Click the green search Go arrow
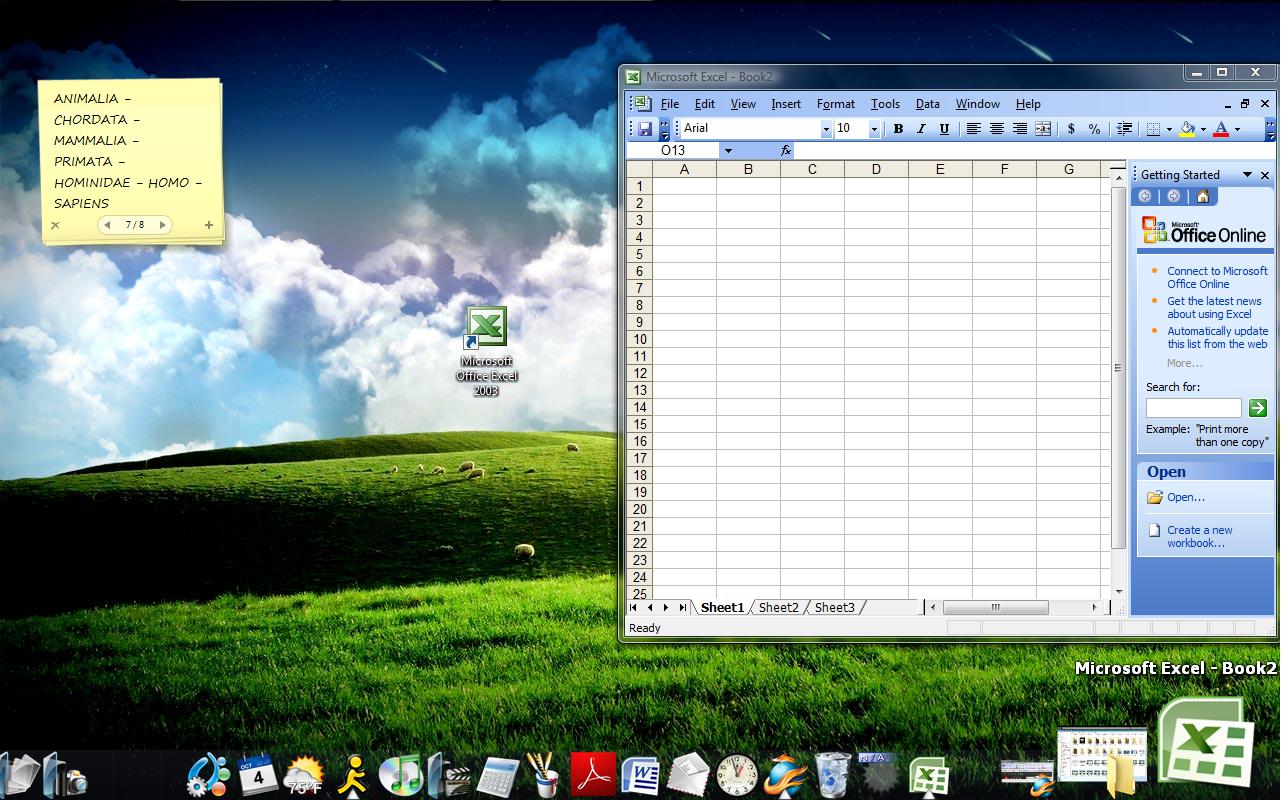Screen dimensions: 1282x800 coord(1258,408)
